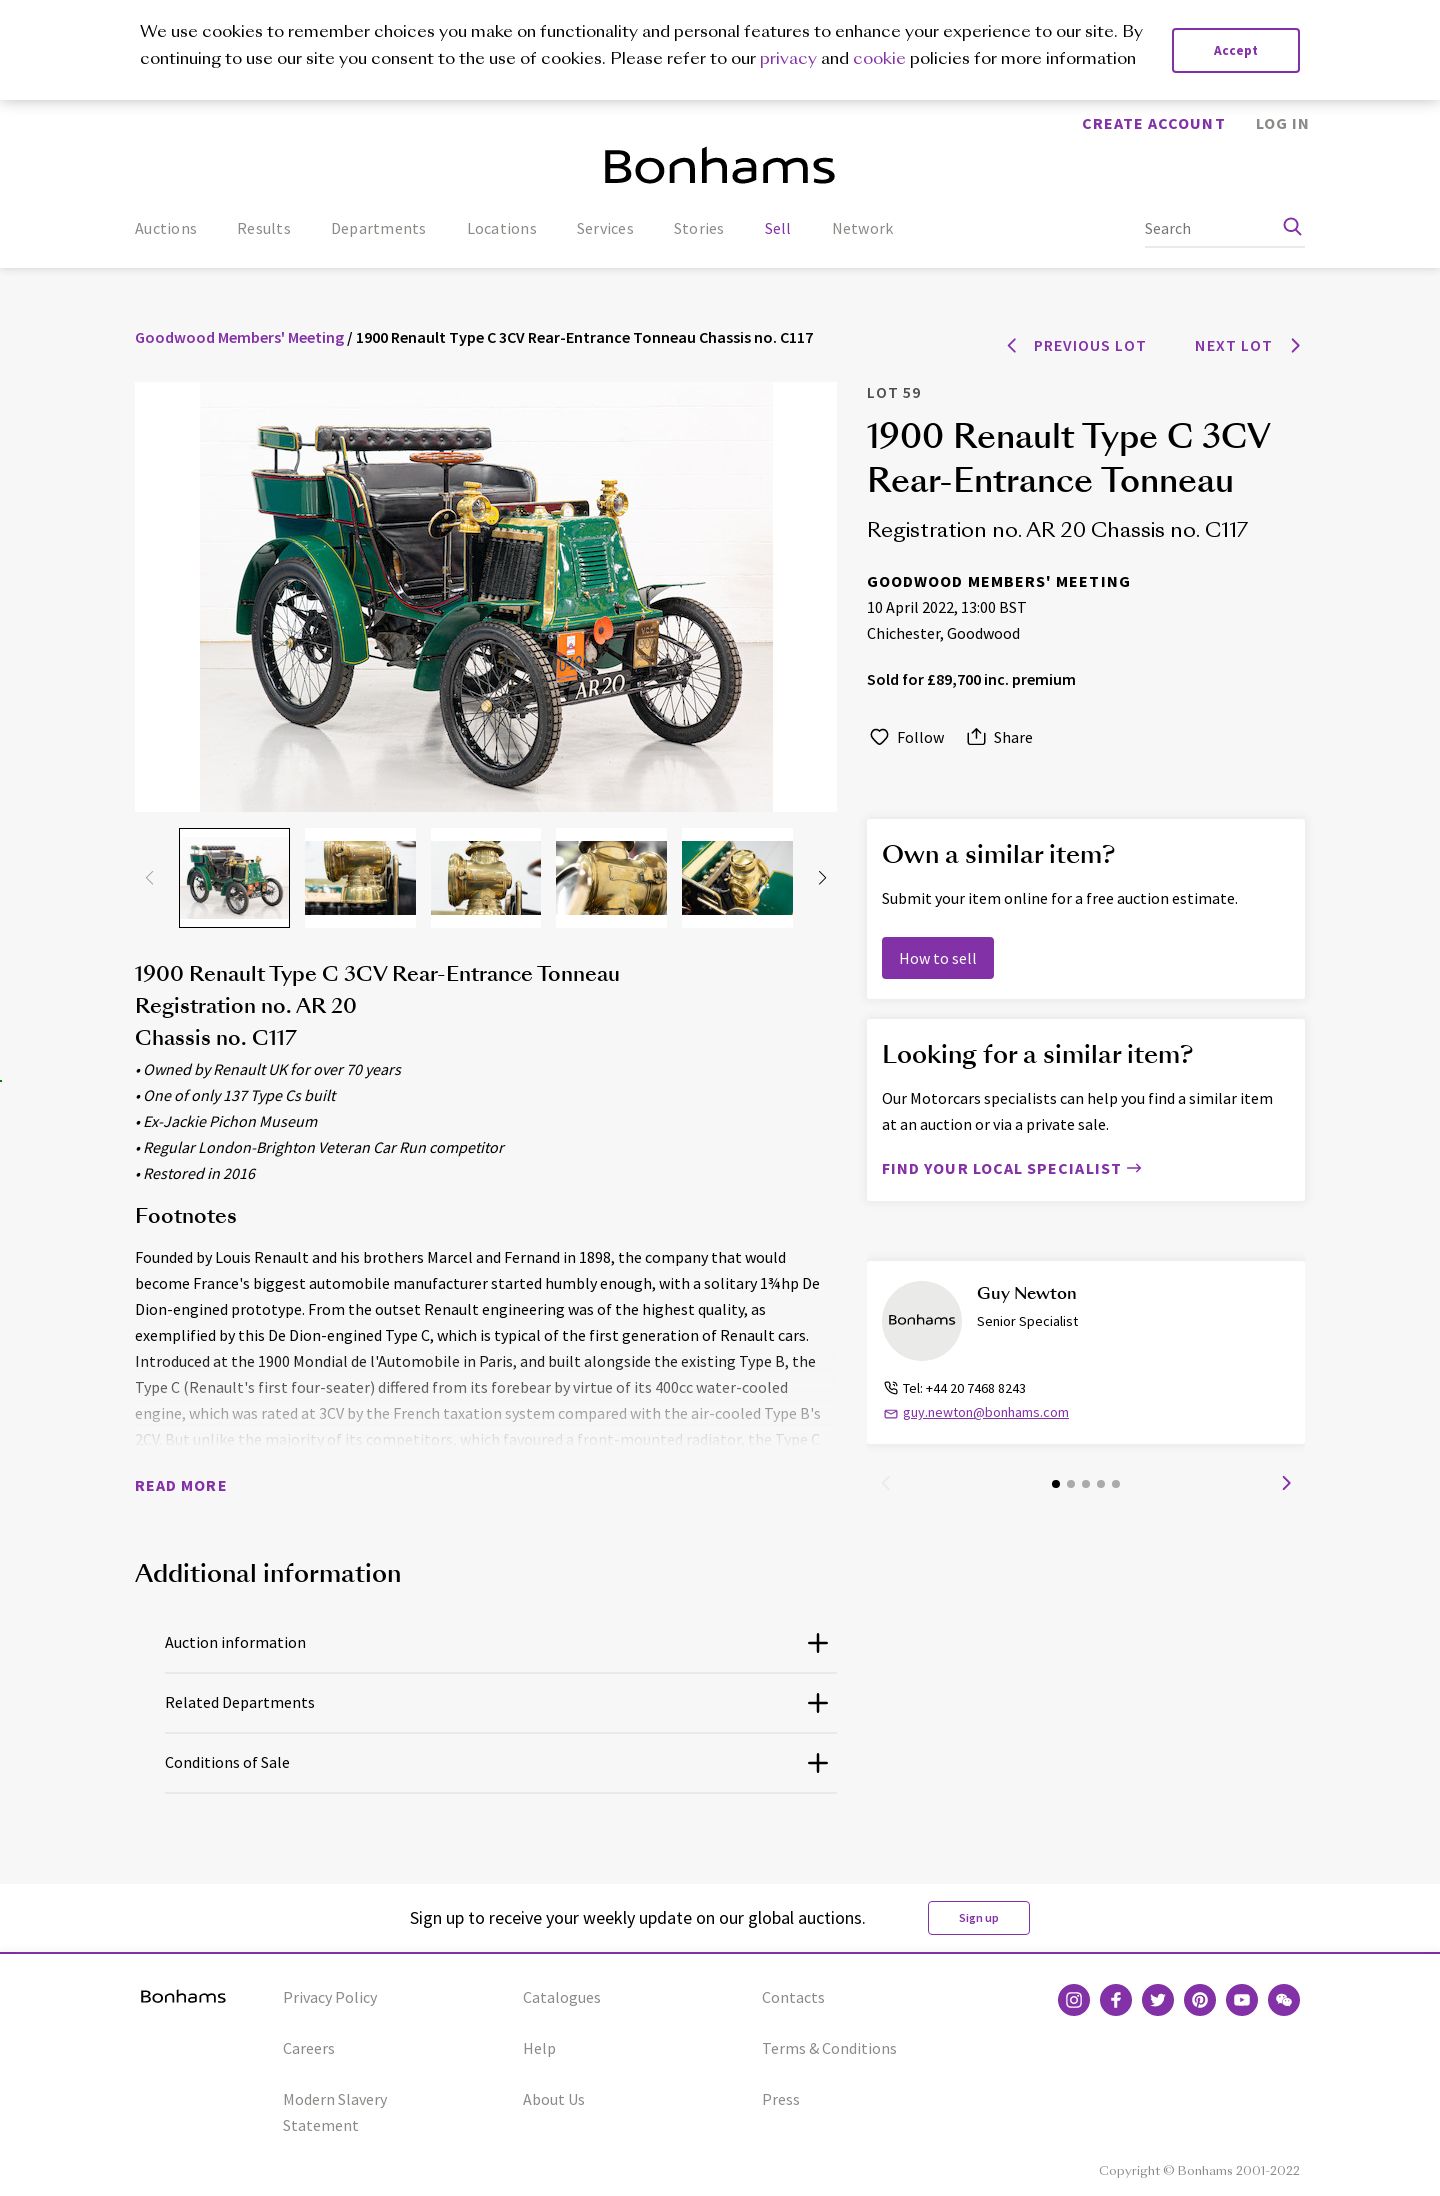Accept the cookies notice

pyautogui.click(x=1236, y=51)
